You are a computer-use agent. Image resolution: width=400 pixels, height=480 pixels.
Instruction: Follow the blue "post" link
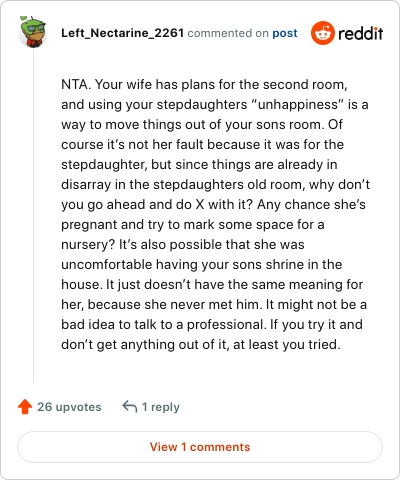(285, 33)
